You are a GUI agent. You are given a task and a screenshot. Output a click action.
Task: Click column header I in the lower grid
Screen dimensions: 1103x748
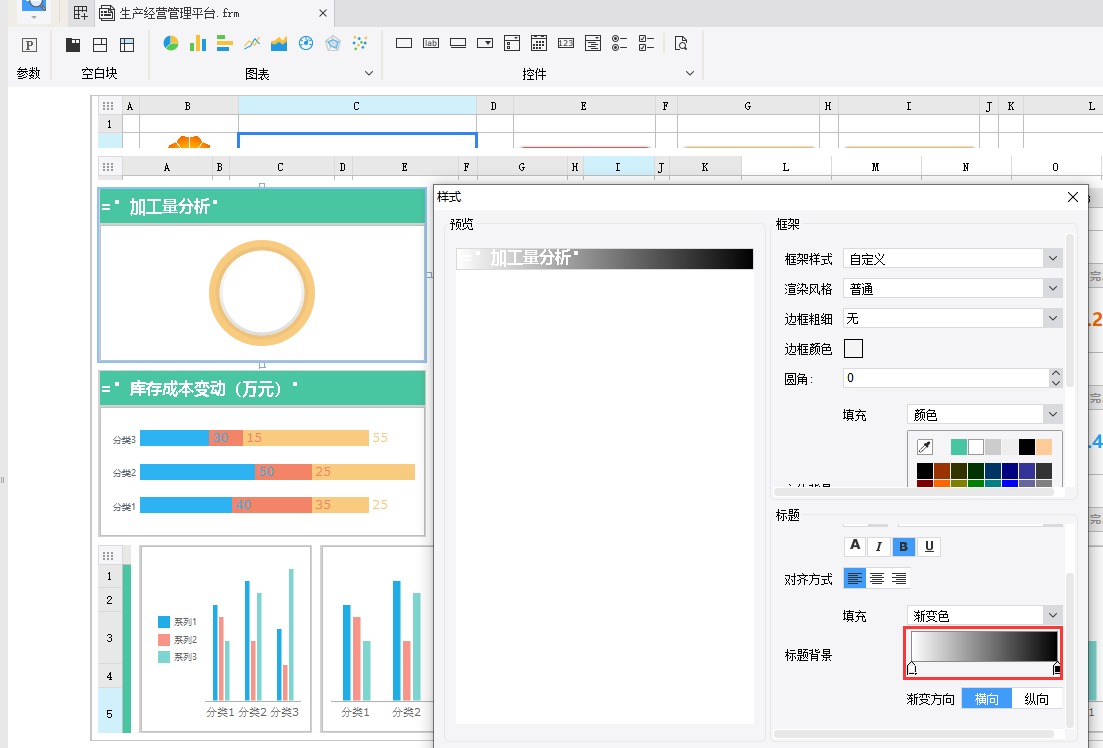[x=618, y=167]
